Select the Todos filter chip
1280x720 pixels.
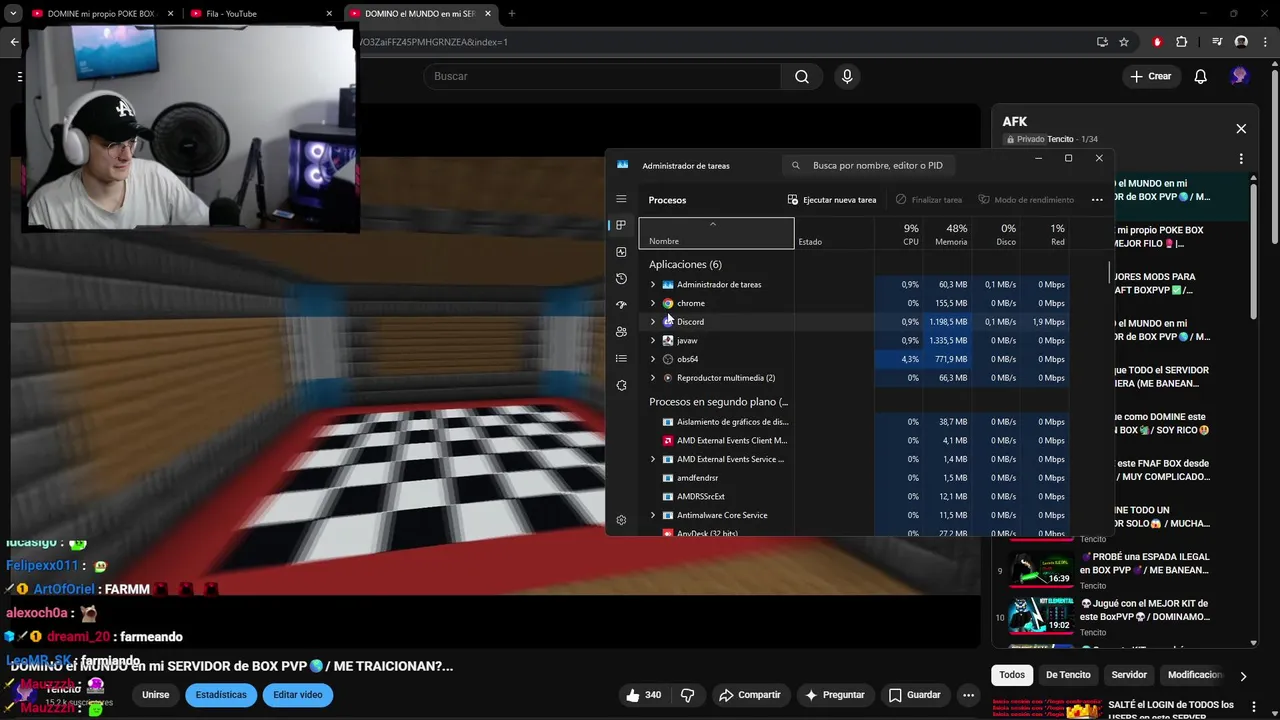(1012, 675)
